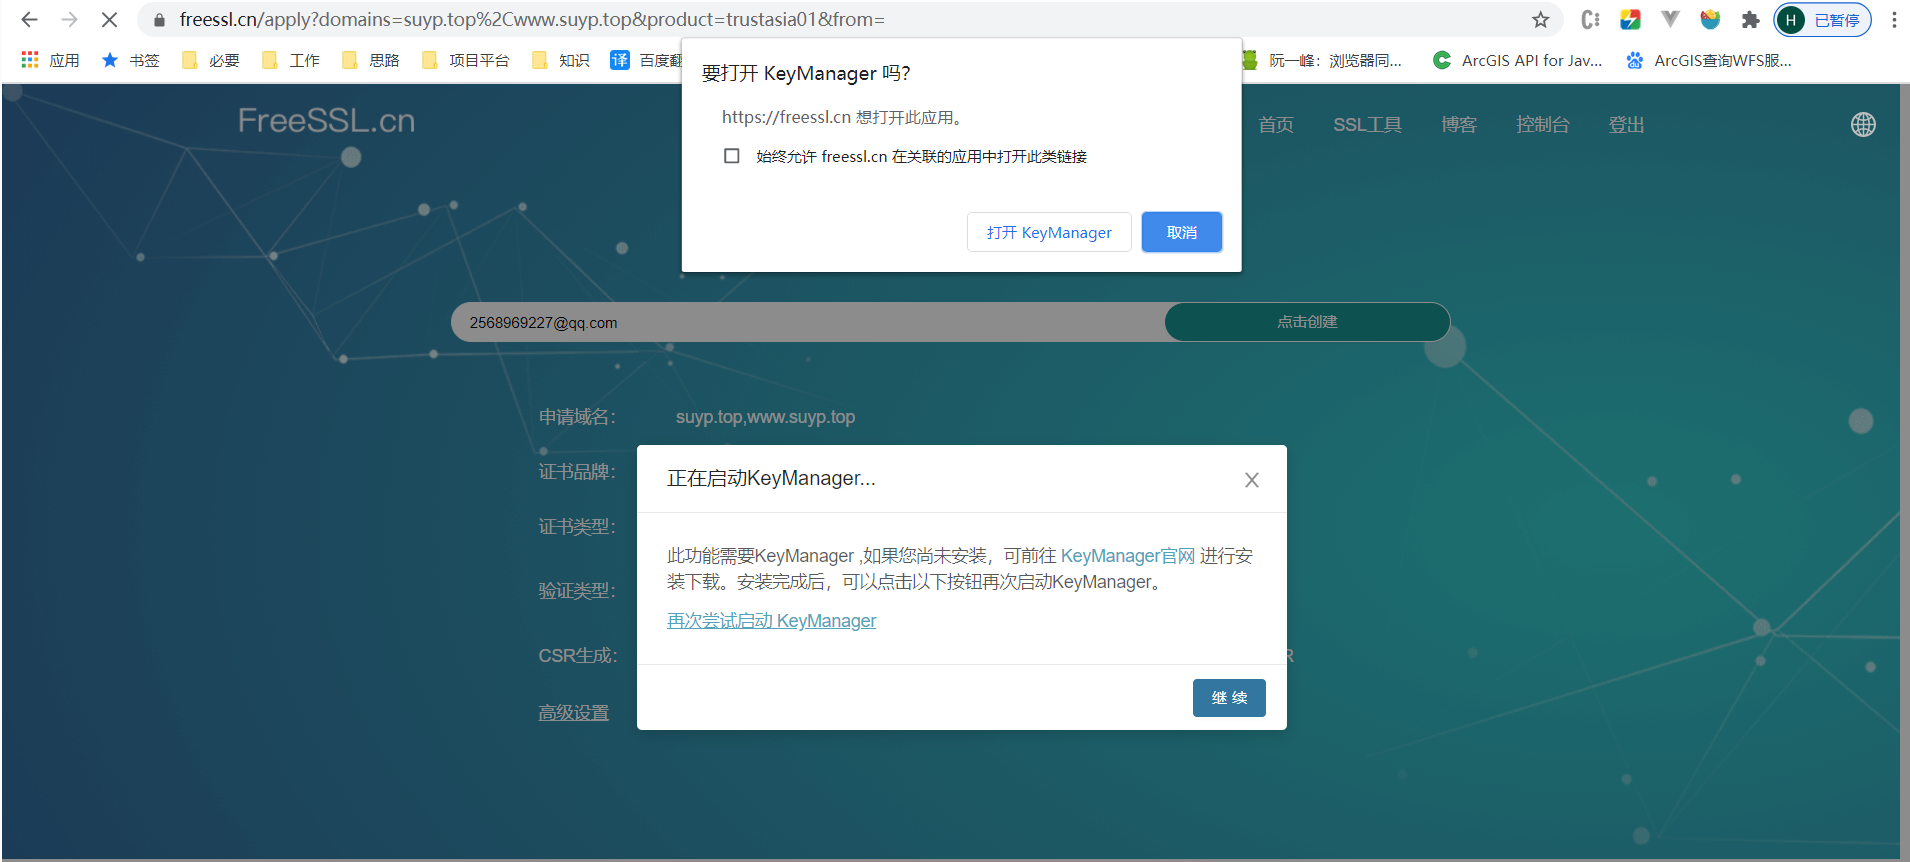Click the page vertical scrollbar

pos(1904,470)
